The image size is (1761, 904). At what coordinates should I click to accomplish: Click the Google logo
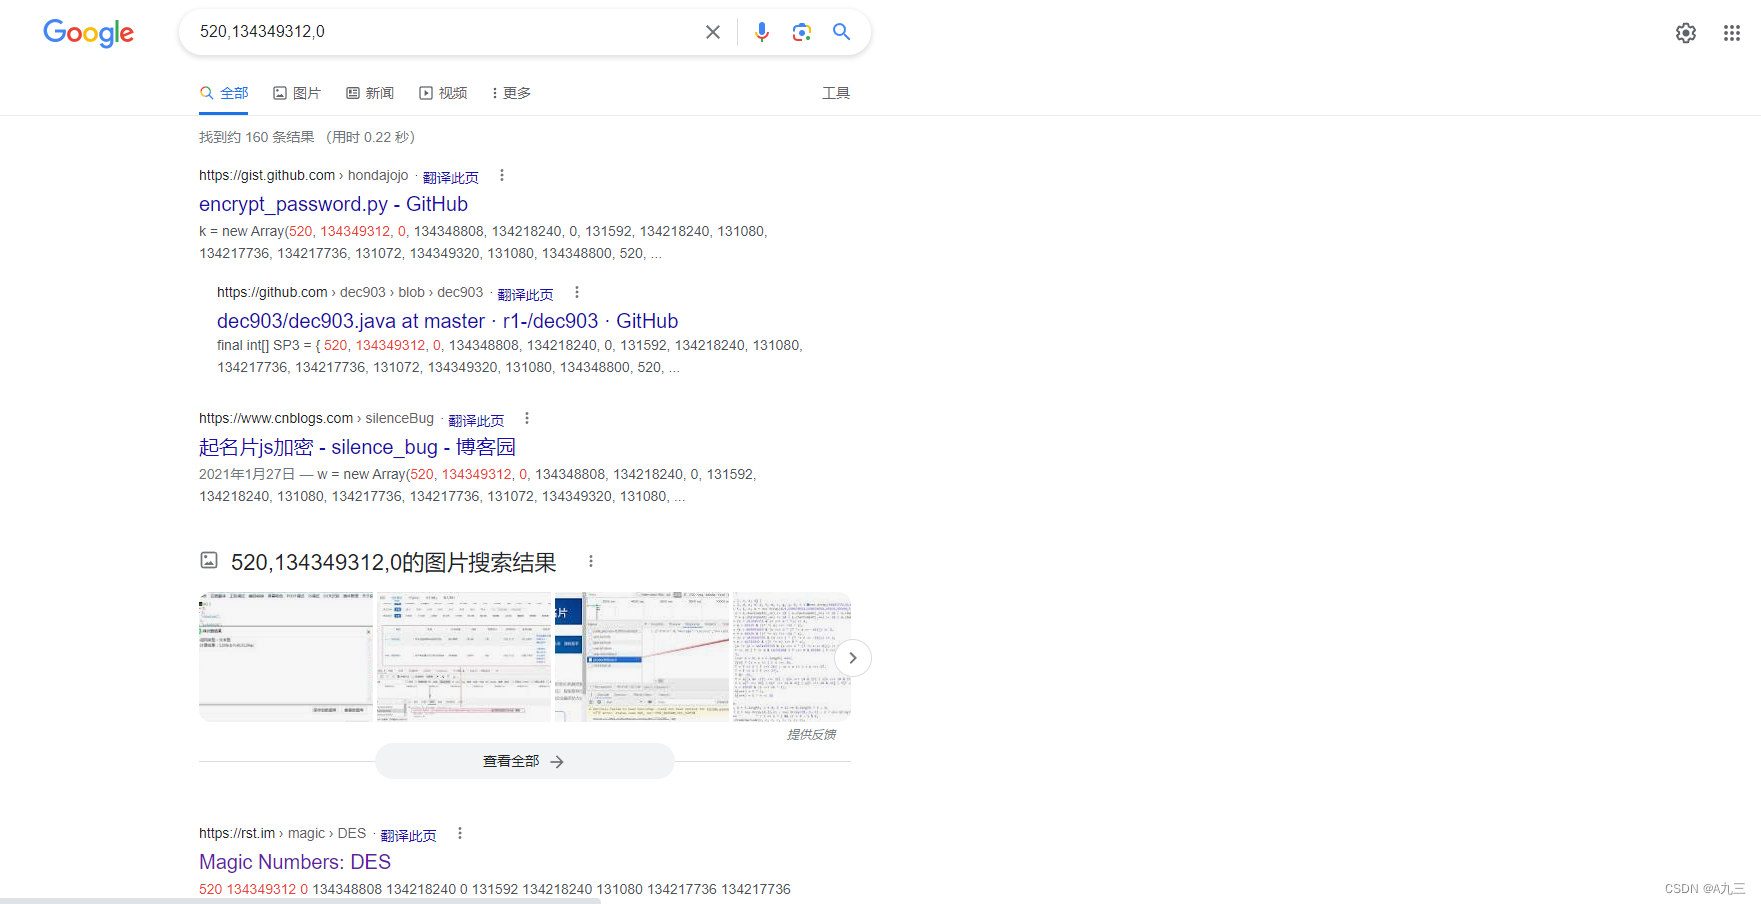88,33
